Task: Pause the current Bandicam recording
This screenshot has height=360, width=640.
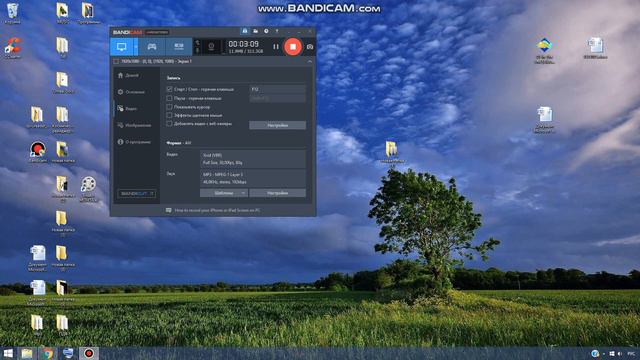Action: pos(276,47)
